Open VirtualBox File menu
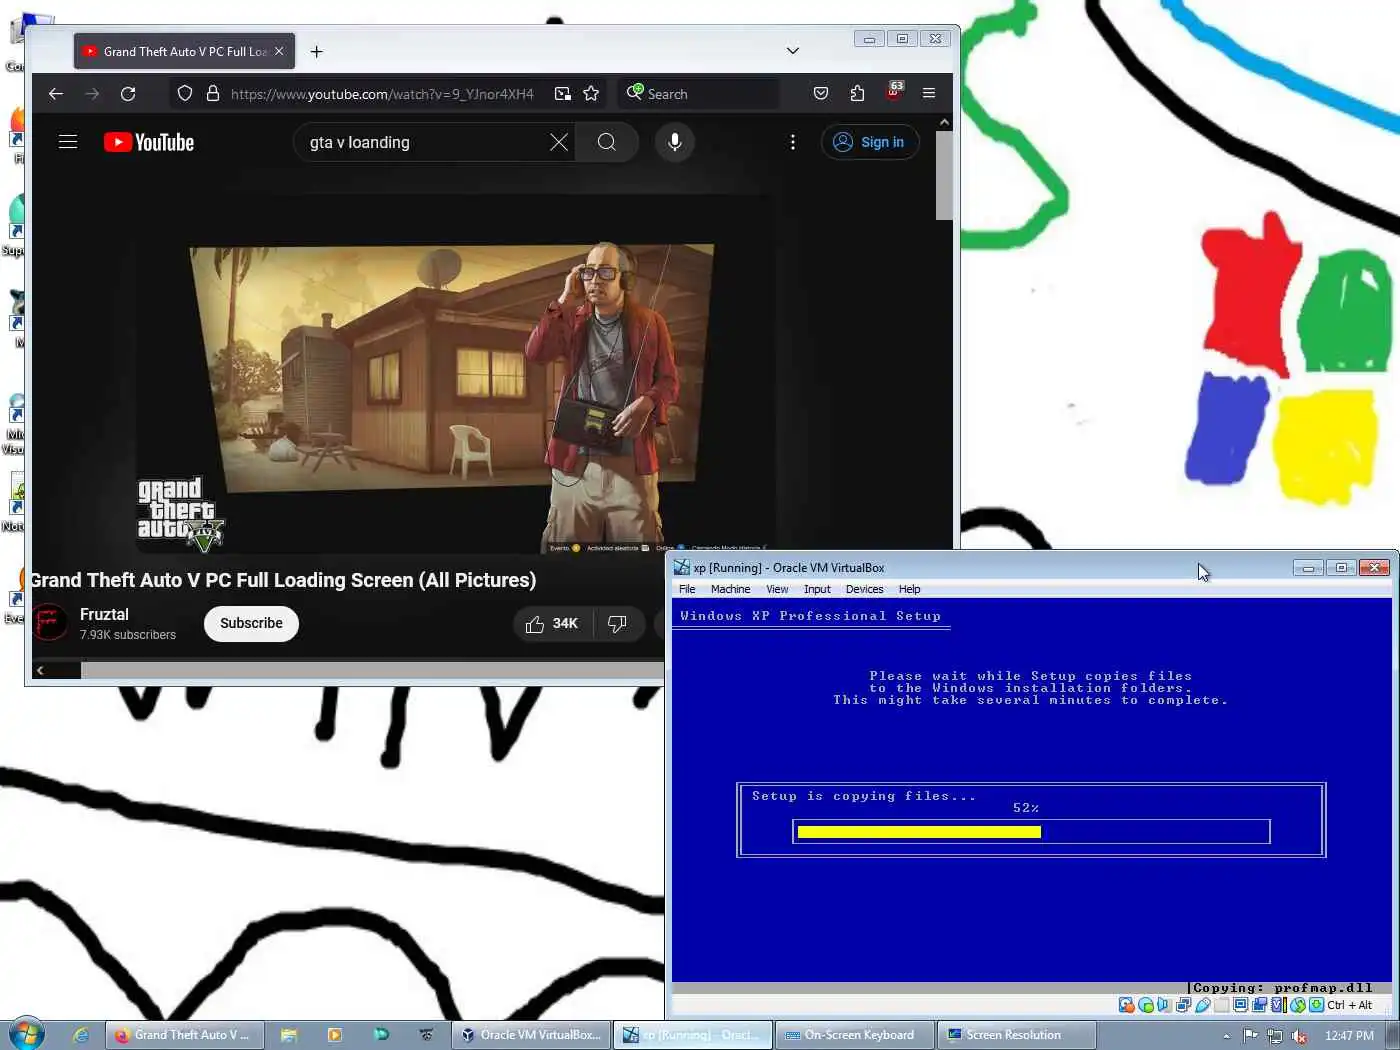Image resolution: width=1400 pixels, height=1050 pixels. tap(687, 589)
